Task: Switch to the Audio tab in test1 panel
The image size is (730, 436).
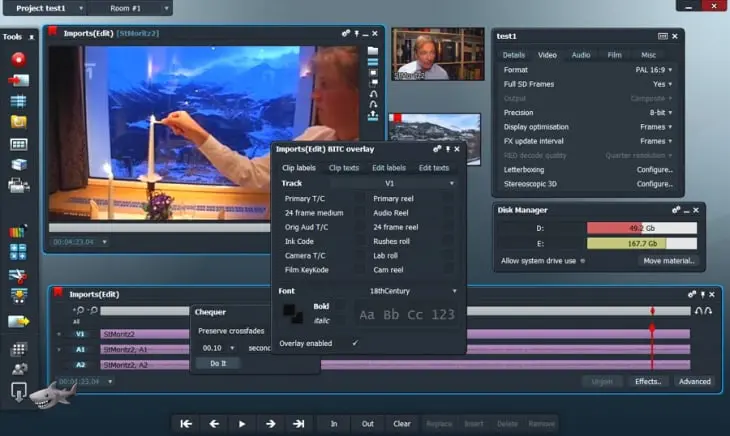Action: click(580, 55)
